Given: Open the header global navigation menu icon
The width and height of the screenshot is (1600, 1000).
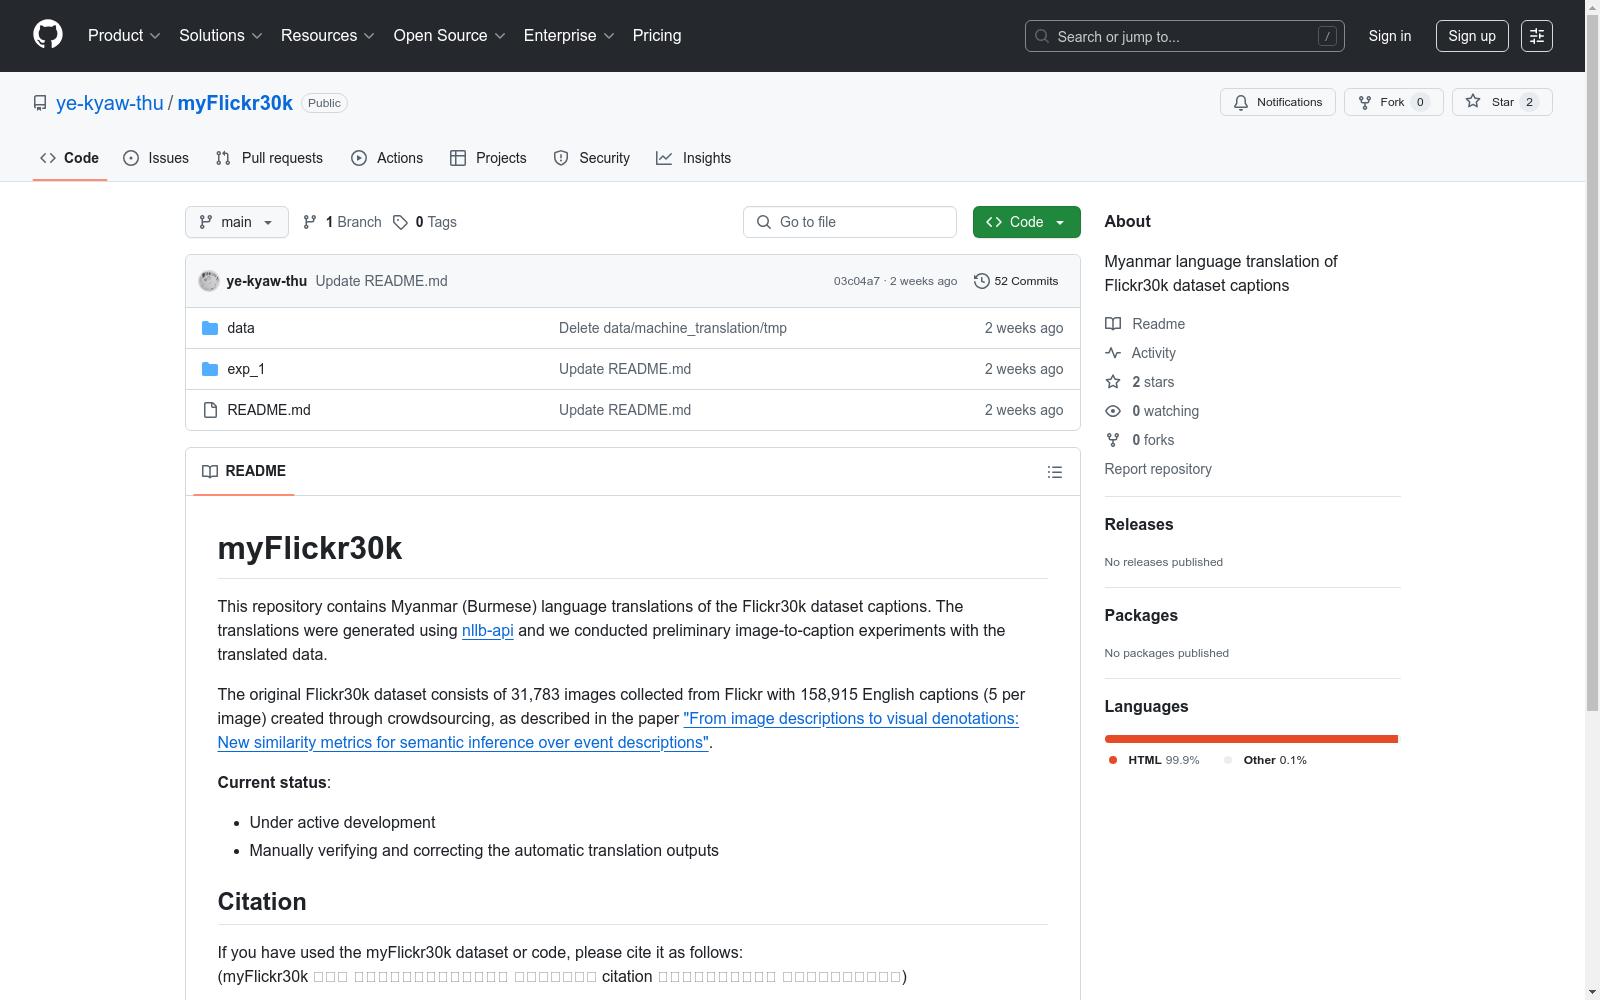Looking at the screenshot, I should (x=1537, y=36).
